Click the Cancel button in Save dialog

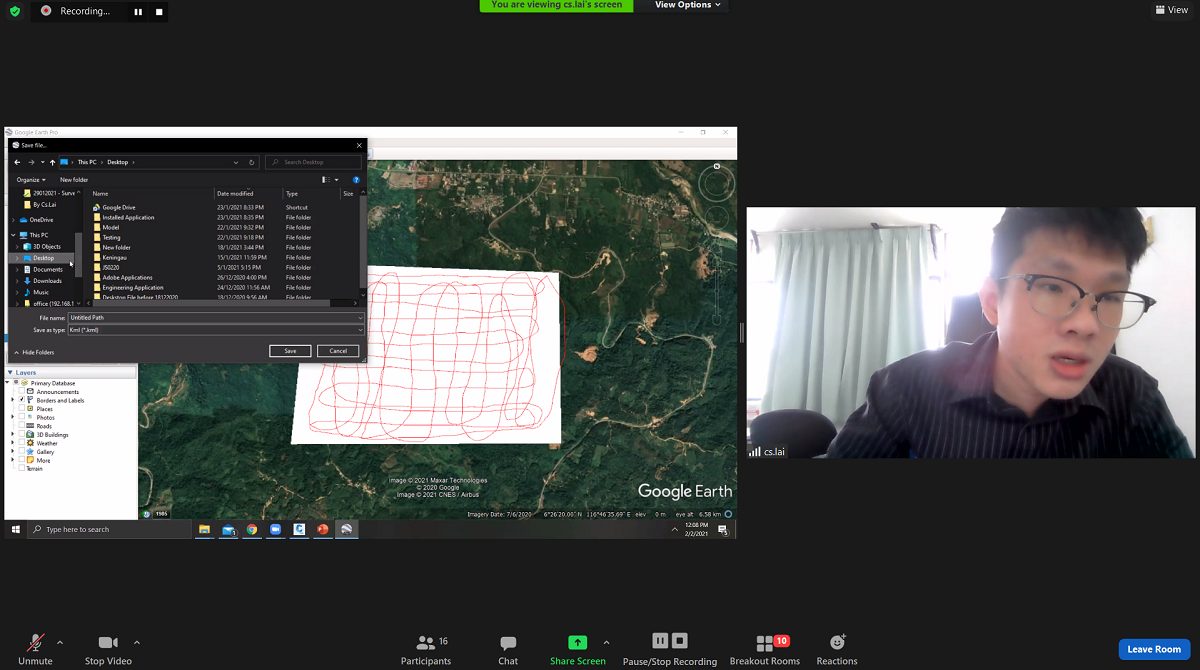(x=338, y=351)
